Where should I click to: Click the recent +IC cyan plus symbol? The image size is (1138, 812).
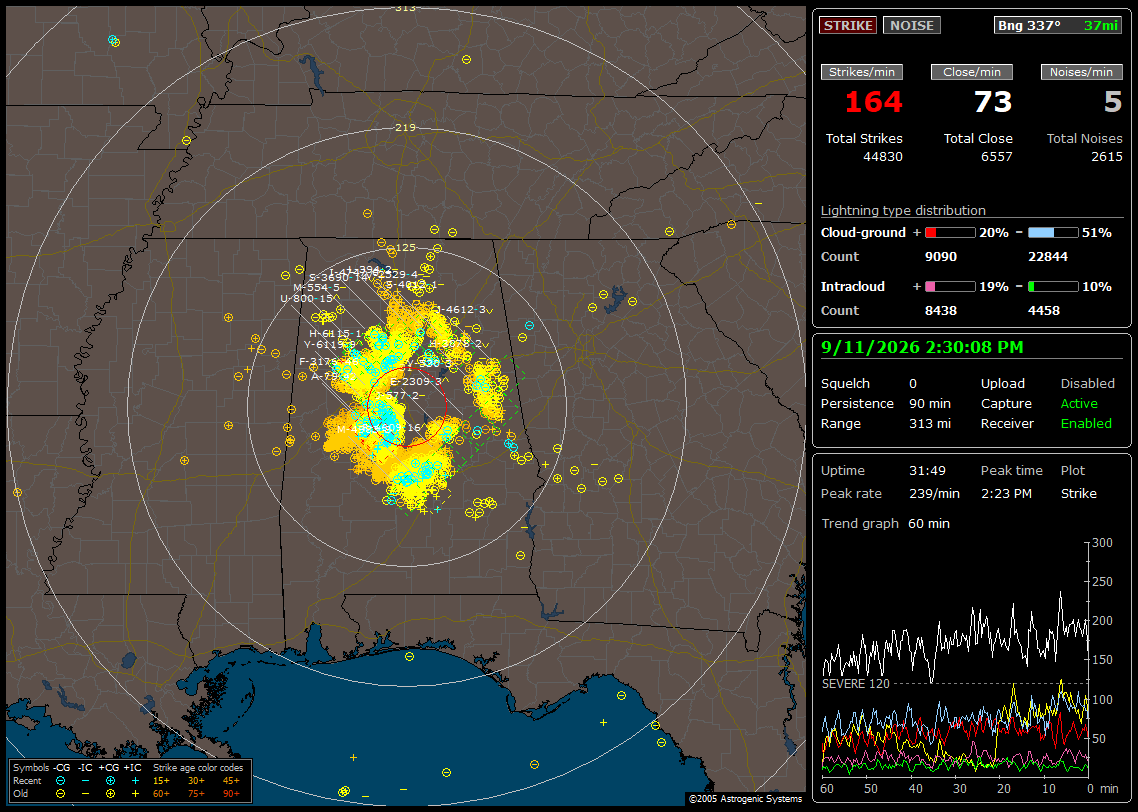pyautogui.click(x=135, y=781)
